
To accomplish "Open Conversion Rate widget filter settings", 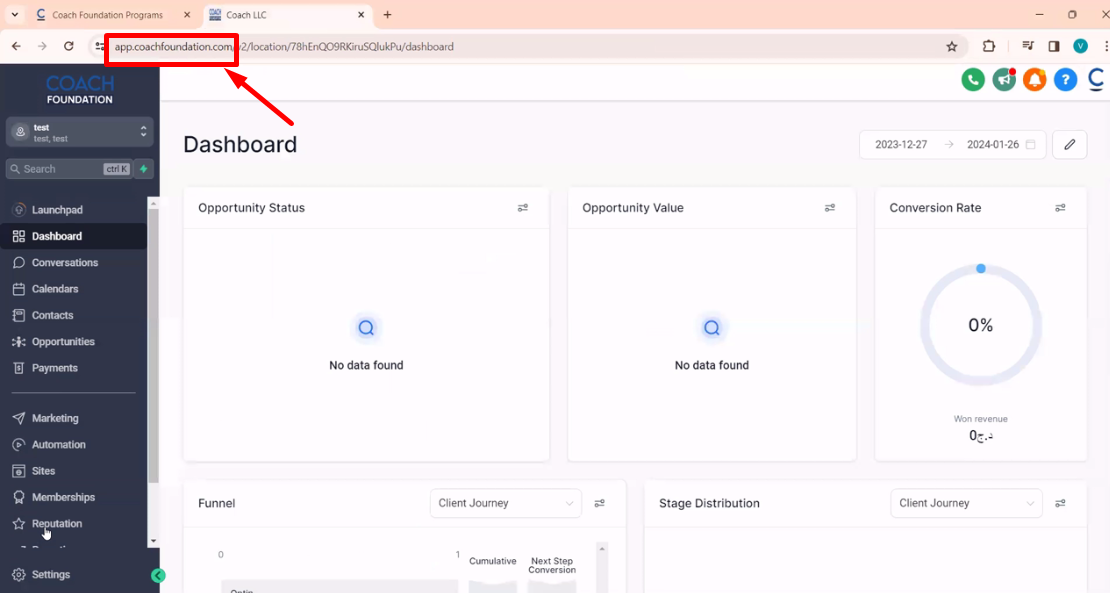I will click(x=1060, y=208).
